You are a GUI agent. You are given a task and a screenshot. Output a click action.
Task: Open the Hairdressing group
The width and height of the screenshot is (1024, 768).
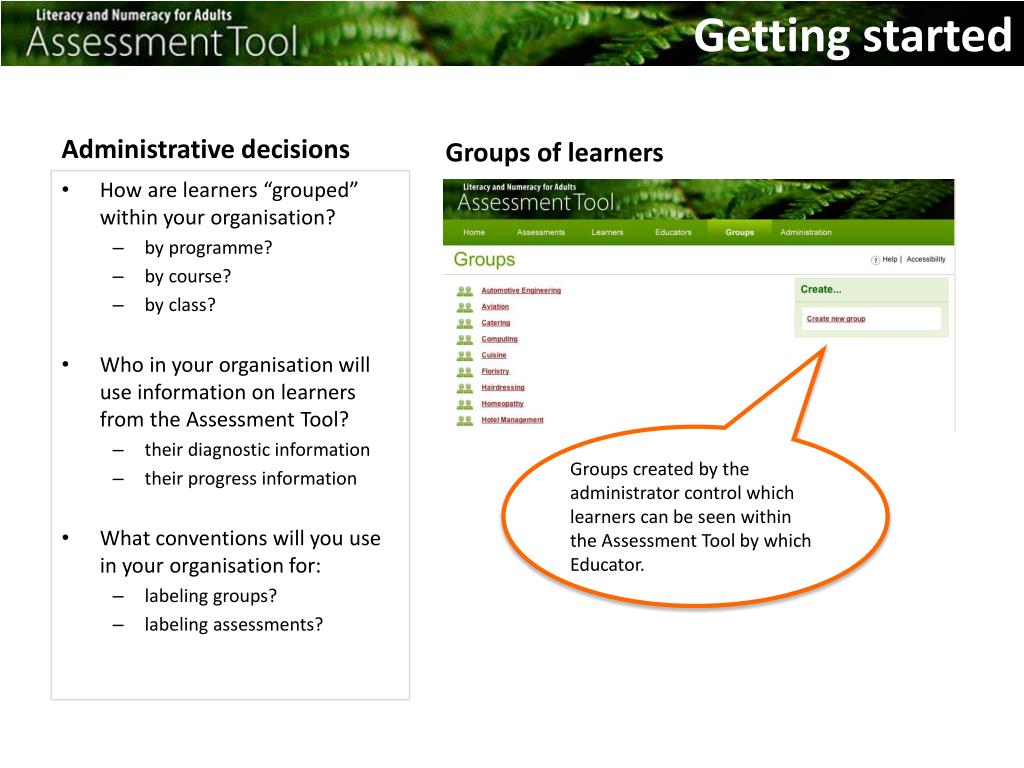(x=503, y=388)
